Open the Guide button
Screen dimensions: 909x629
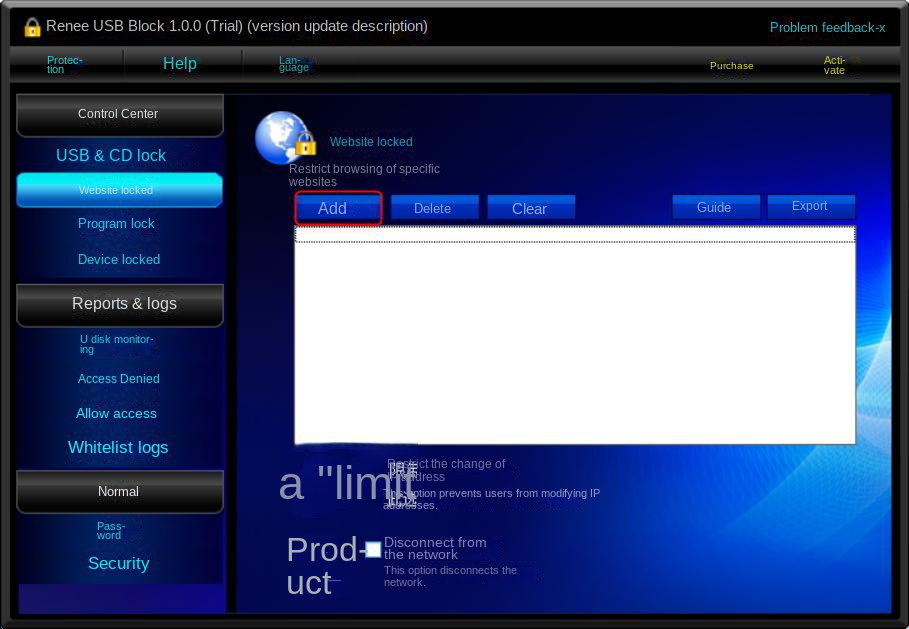pyautogui.click(x=714, y=207)
